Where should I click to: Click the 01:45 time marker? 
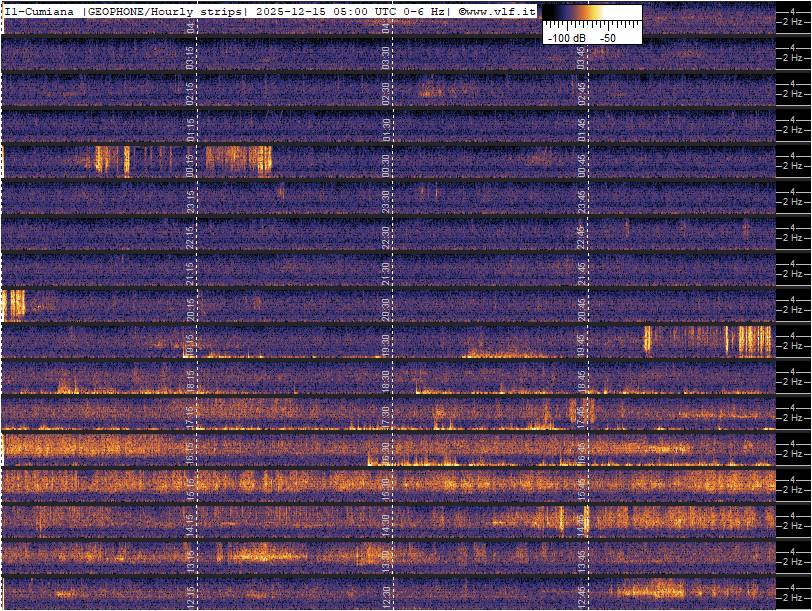581,130
